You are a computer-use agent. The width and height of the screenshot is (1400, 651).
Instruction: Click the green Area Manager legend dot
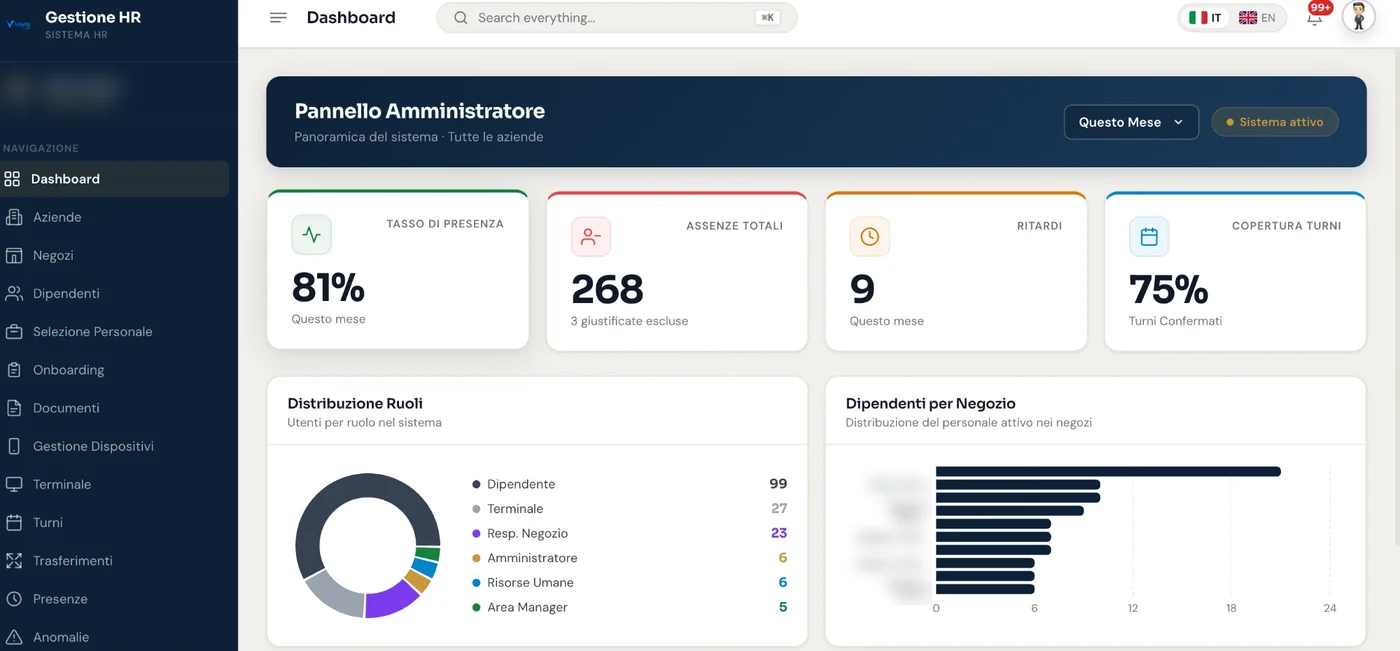[476, 607]
